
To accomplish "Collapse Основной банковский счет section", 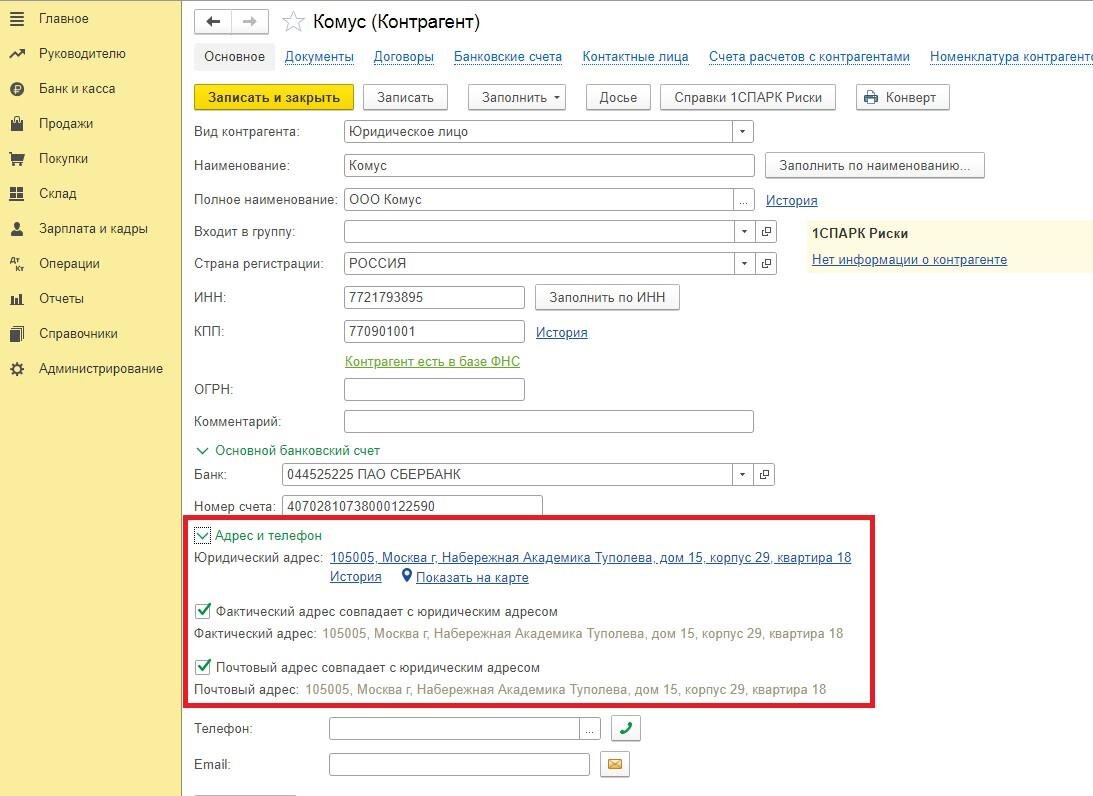I will click(202, 451).
